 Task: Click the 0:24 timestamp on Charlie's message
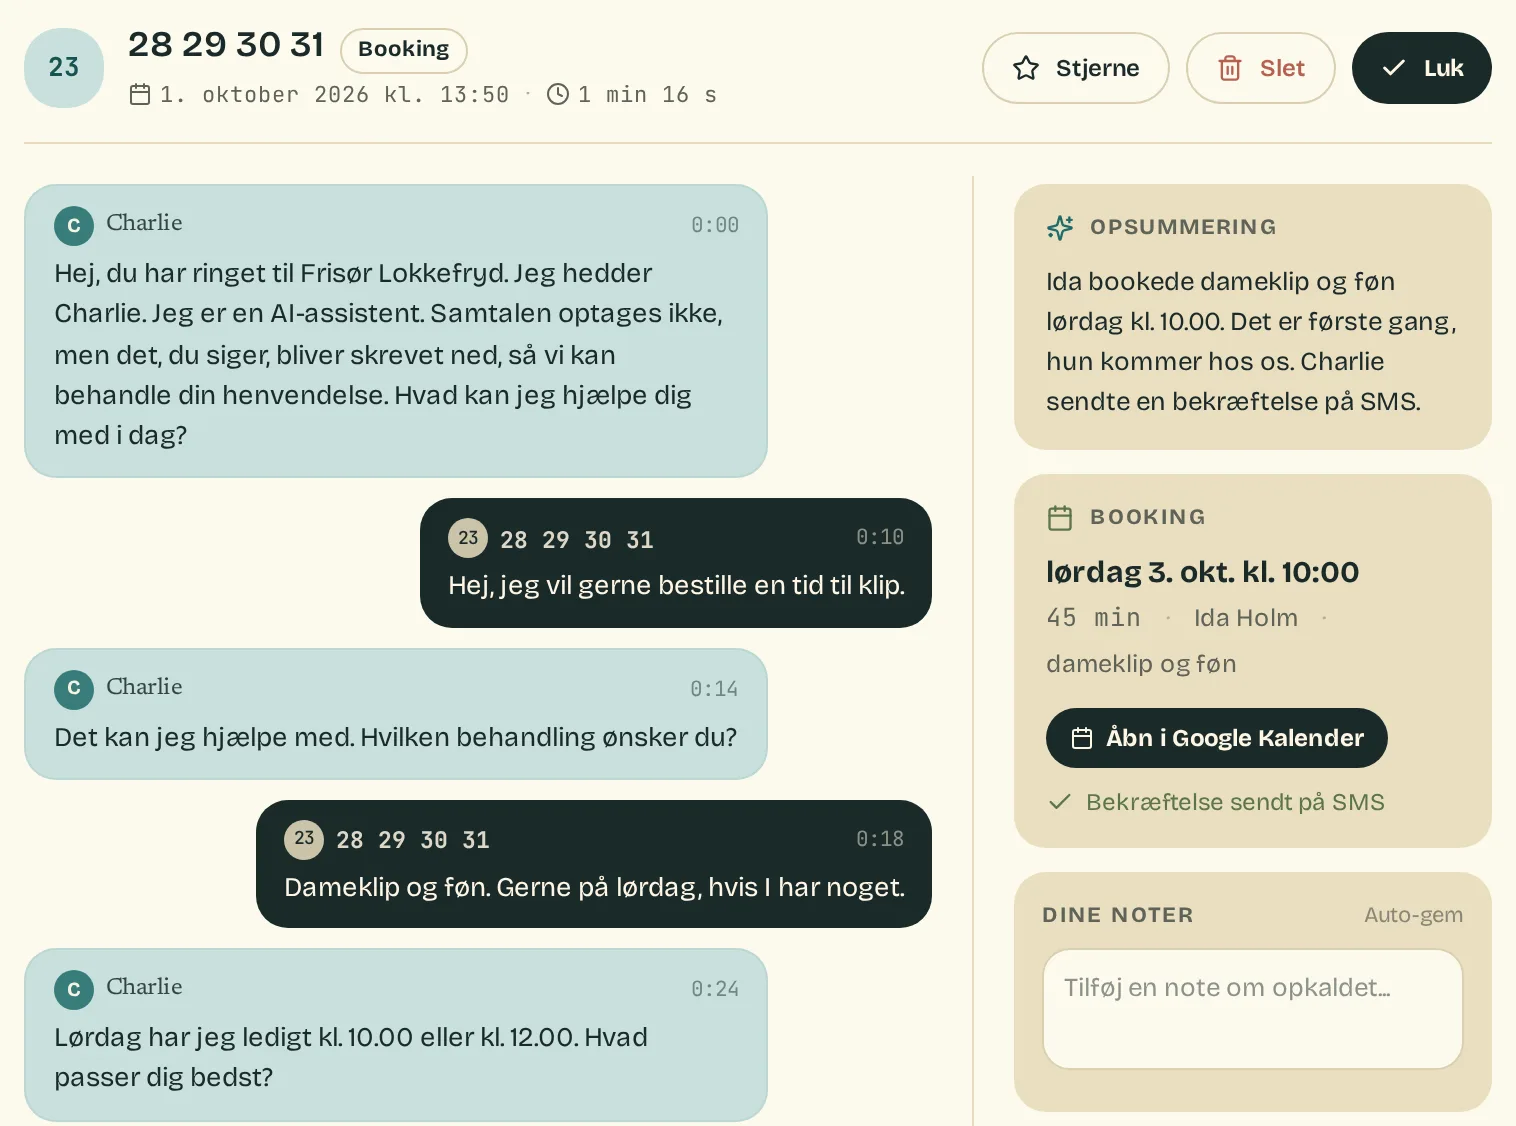(x=715, y=989)
